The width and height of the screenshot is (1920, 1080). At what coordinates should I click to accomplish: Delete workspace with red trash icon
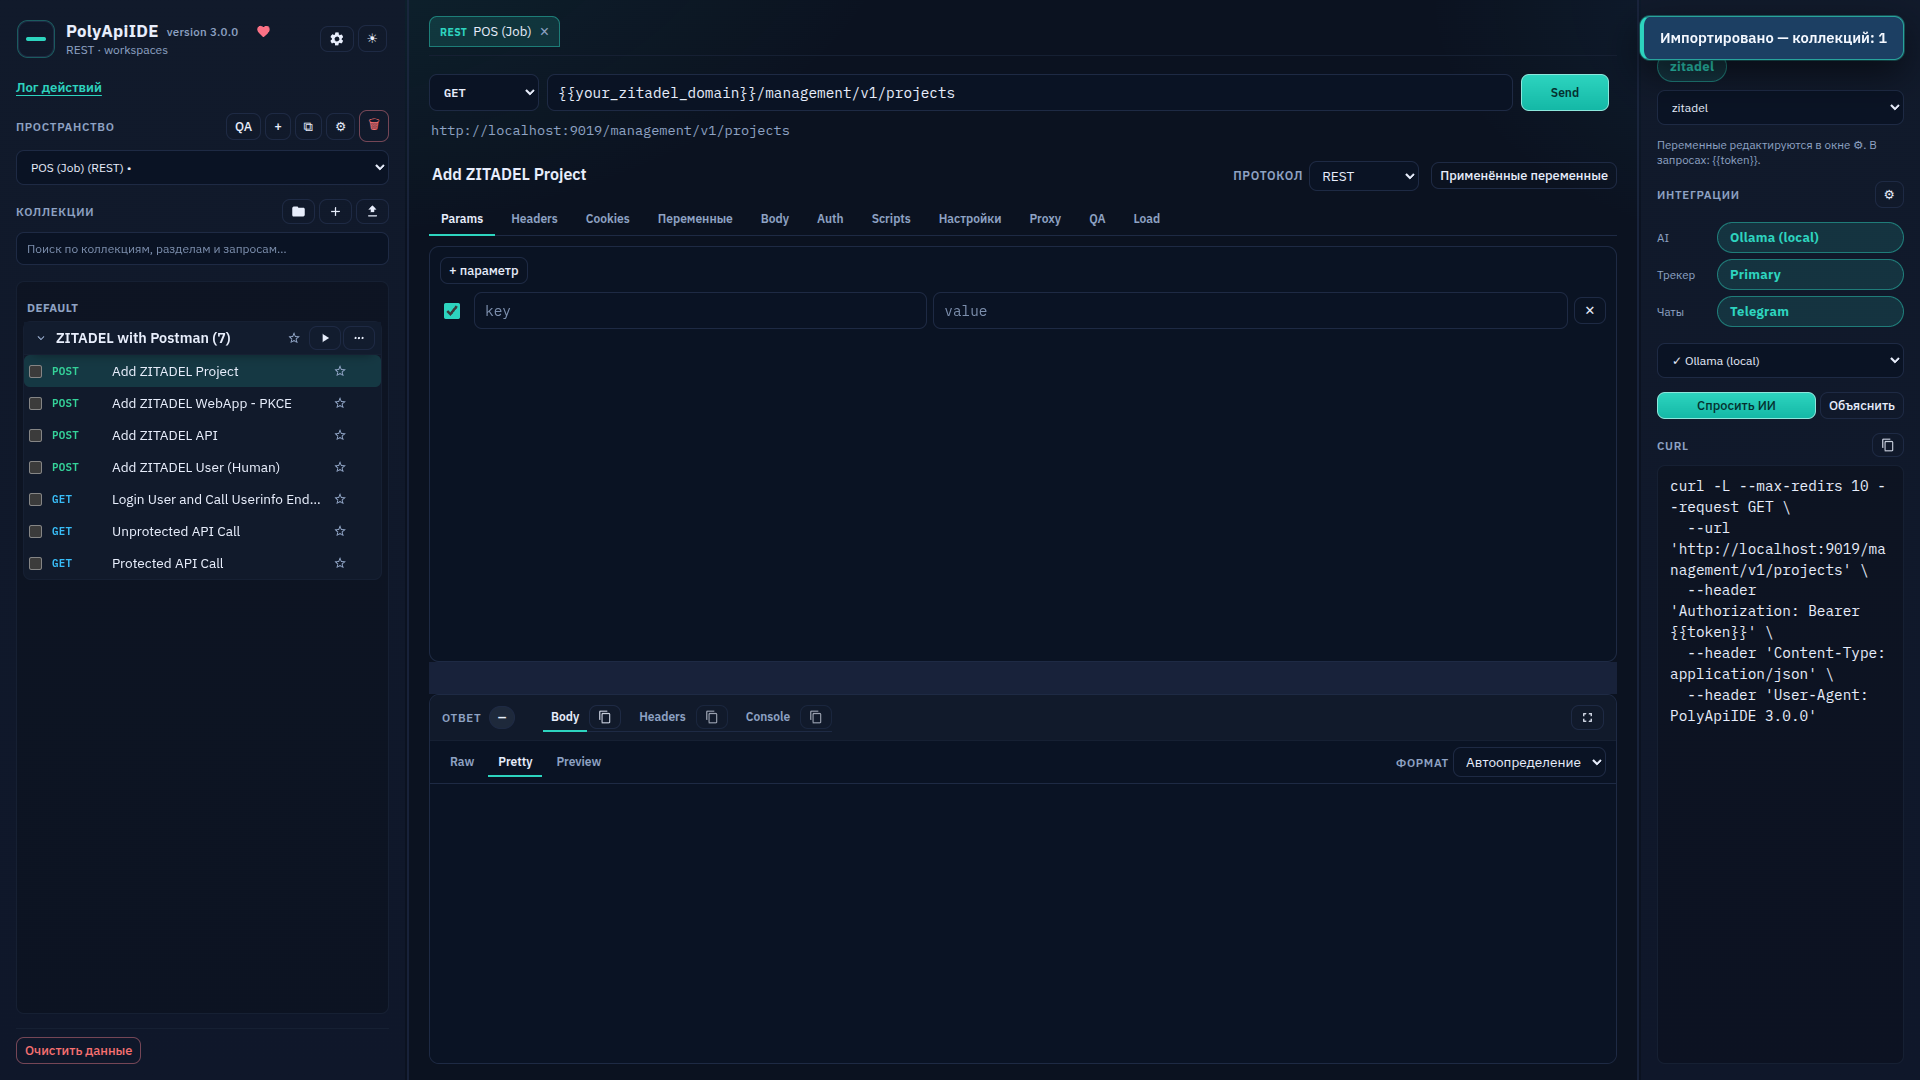click(374, 126)
